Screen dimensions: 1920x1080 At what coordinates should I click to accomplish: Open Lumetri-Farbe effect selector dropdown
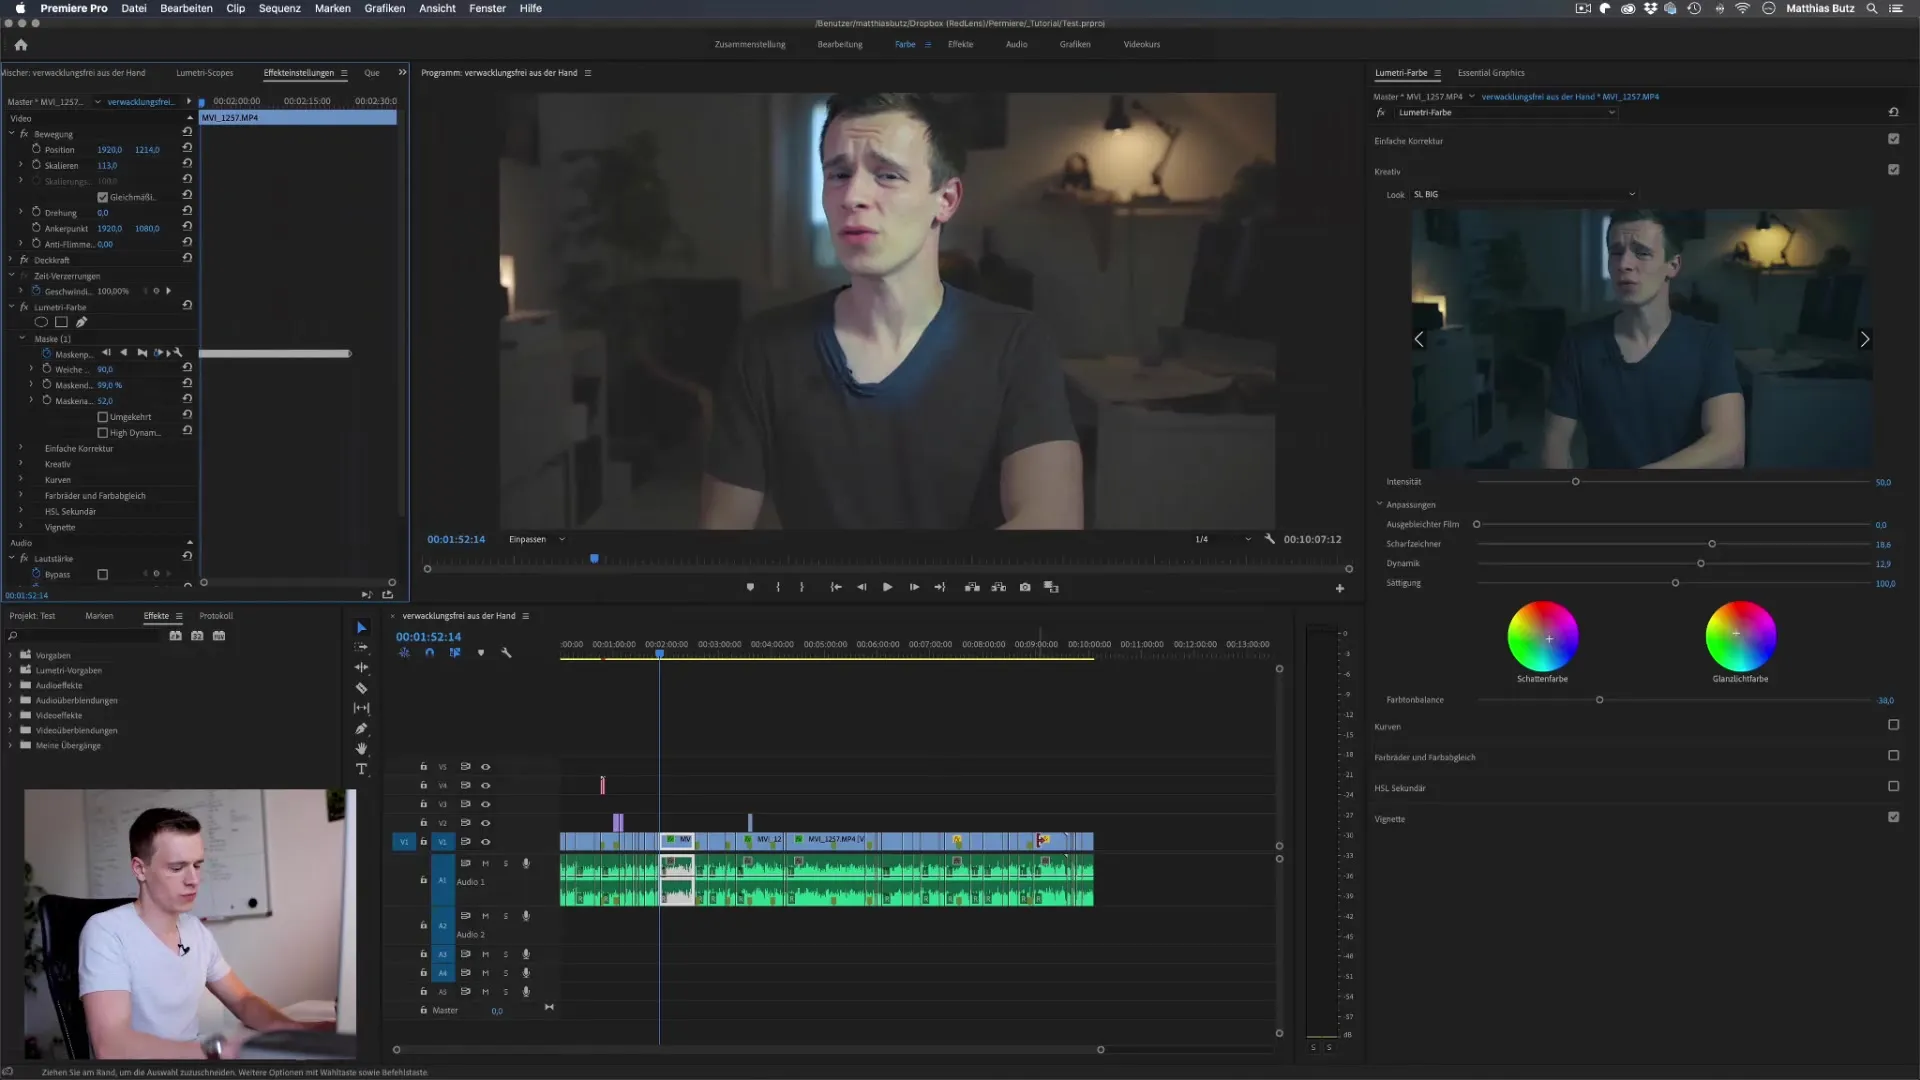coord(1506,112)
